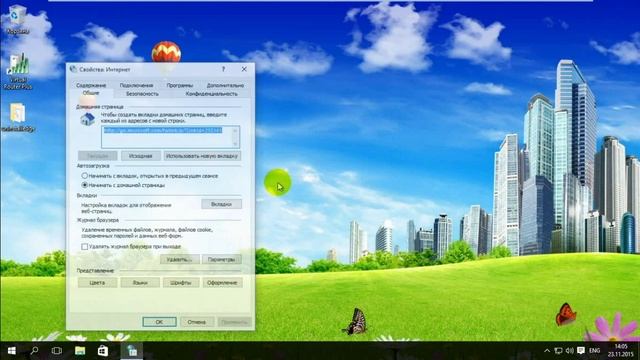
Task: Click the Исходная button
Action: (x=140, y=156)
